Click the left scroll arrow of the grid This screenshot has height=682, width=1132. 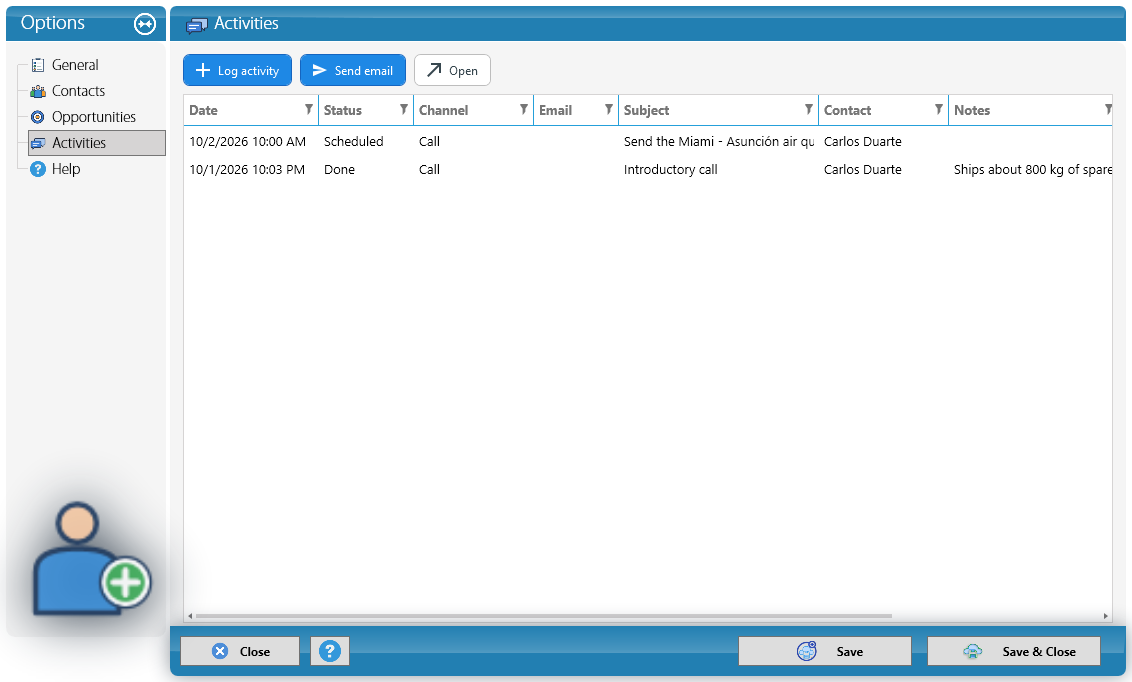tap(190, 616)
